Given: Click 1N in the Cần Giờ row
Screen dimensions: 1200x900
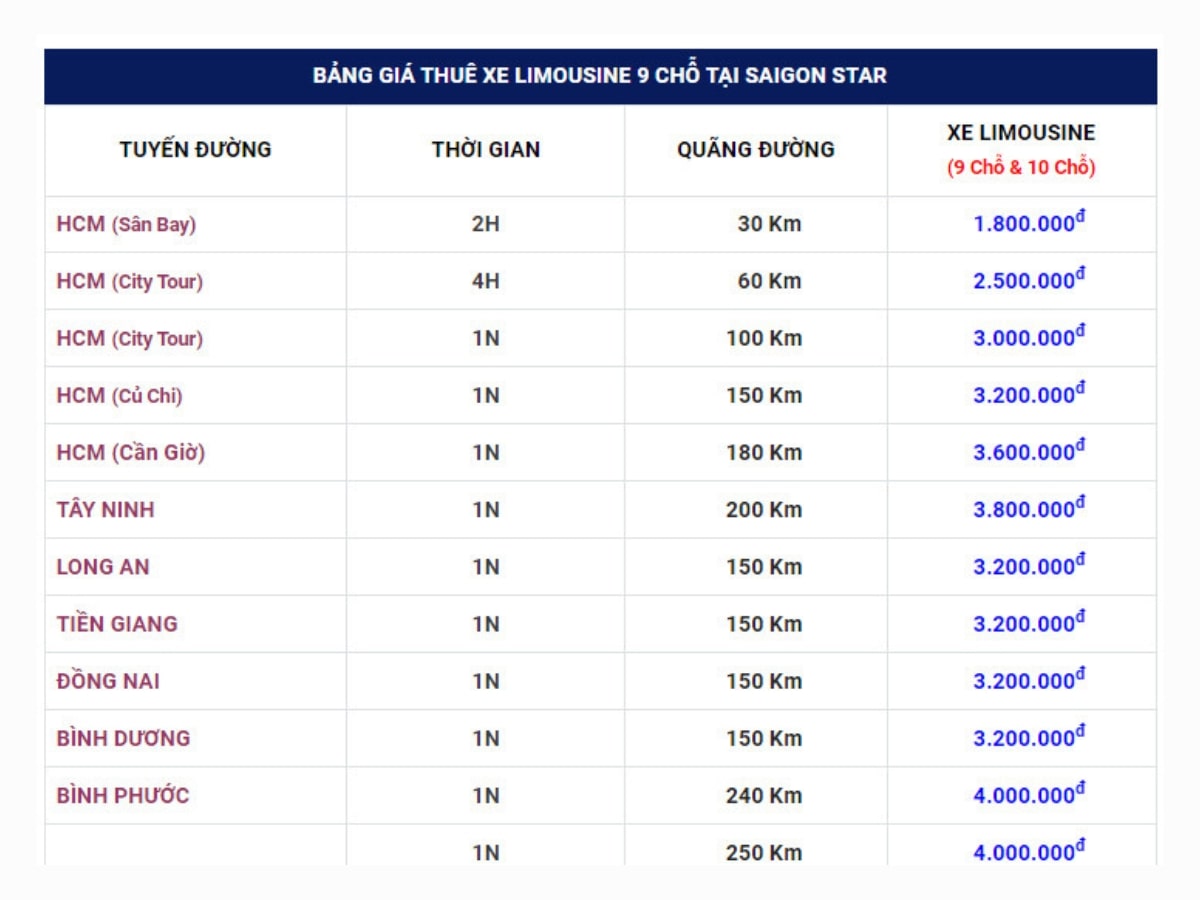Looking at the screenshot, I should [486, 453].
